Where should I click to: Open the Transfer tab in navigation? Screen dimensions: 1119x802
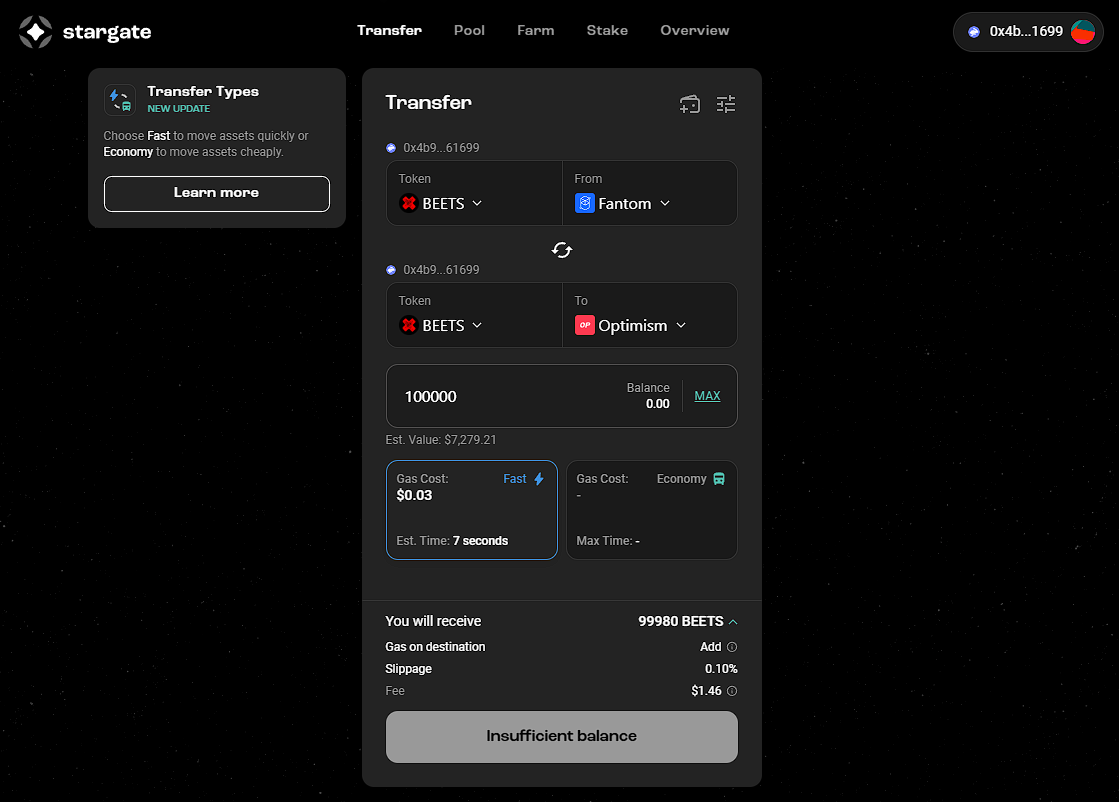click(x=389, y=30)
